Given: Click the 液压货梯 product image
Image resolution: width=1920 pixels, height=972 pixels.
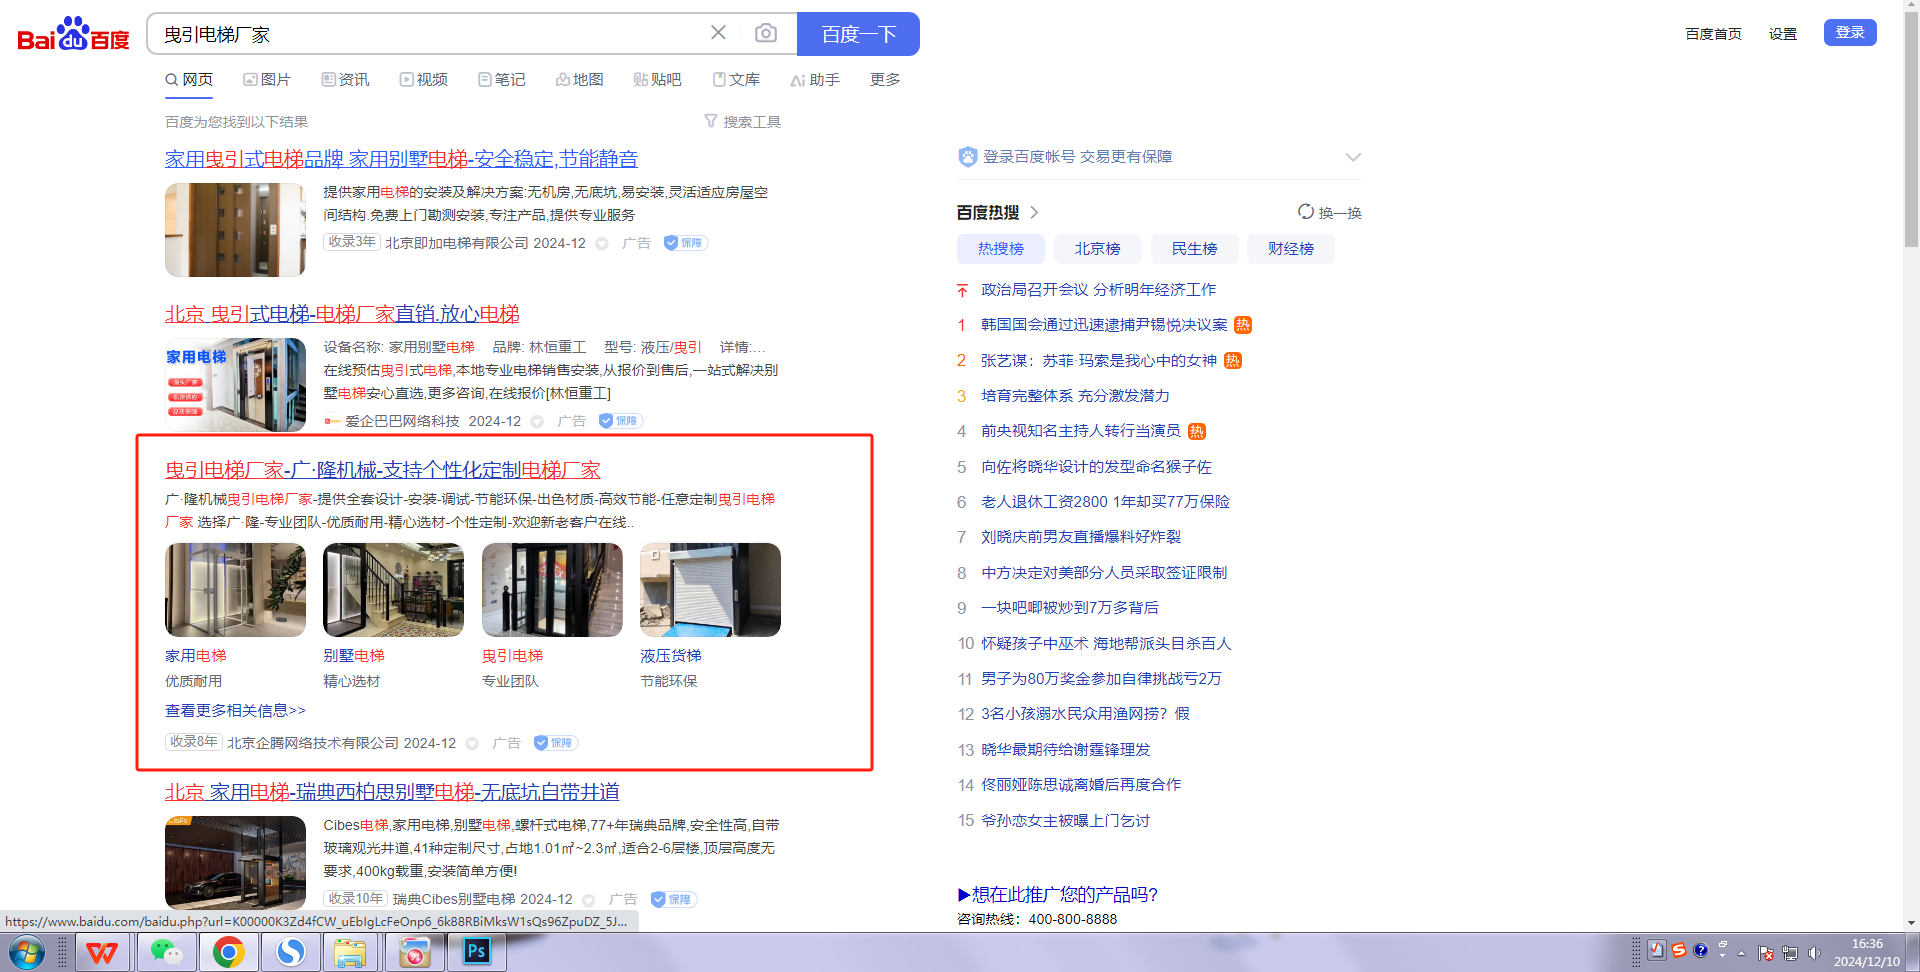Looking at the screenshot, I should point(710,590).
